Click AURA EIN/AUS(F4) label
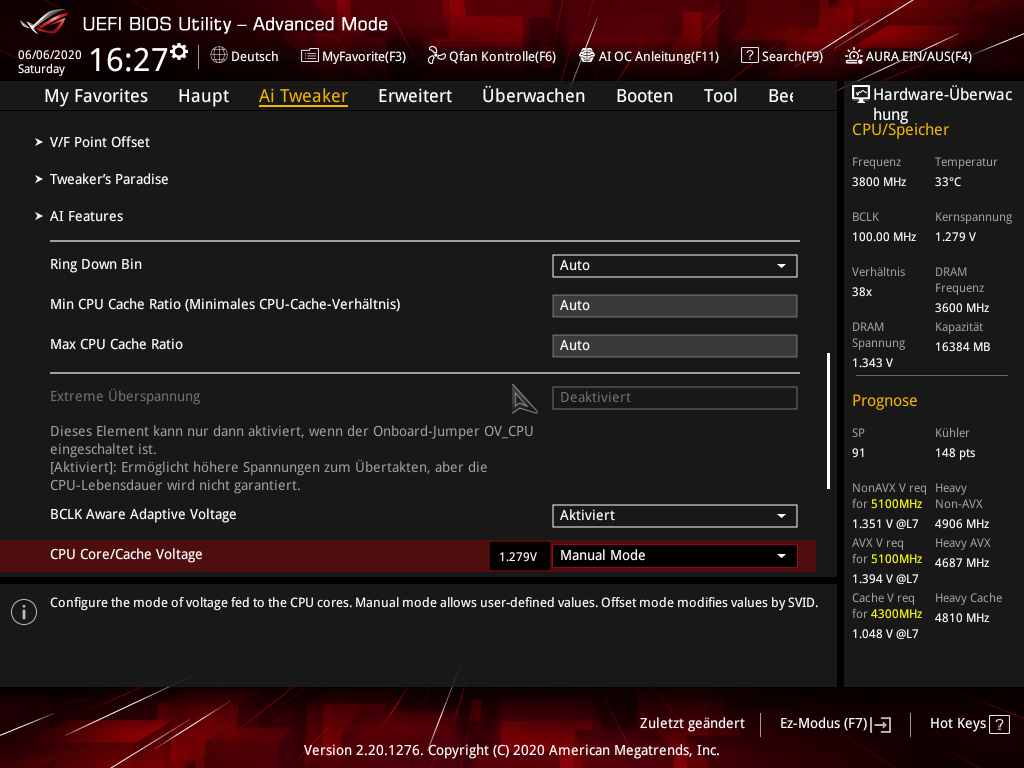 [x=919, y=56]
